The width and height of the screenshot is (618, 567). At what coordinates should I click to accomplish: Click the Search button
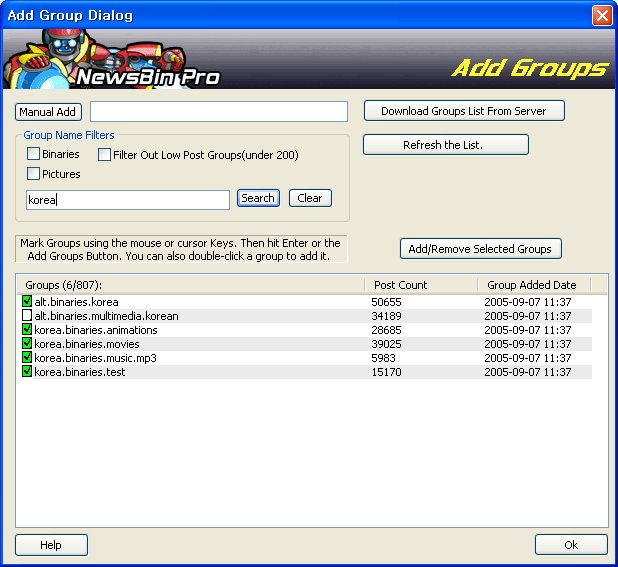coord(258,198)
